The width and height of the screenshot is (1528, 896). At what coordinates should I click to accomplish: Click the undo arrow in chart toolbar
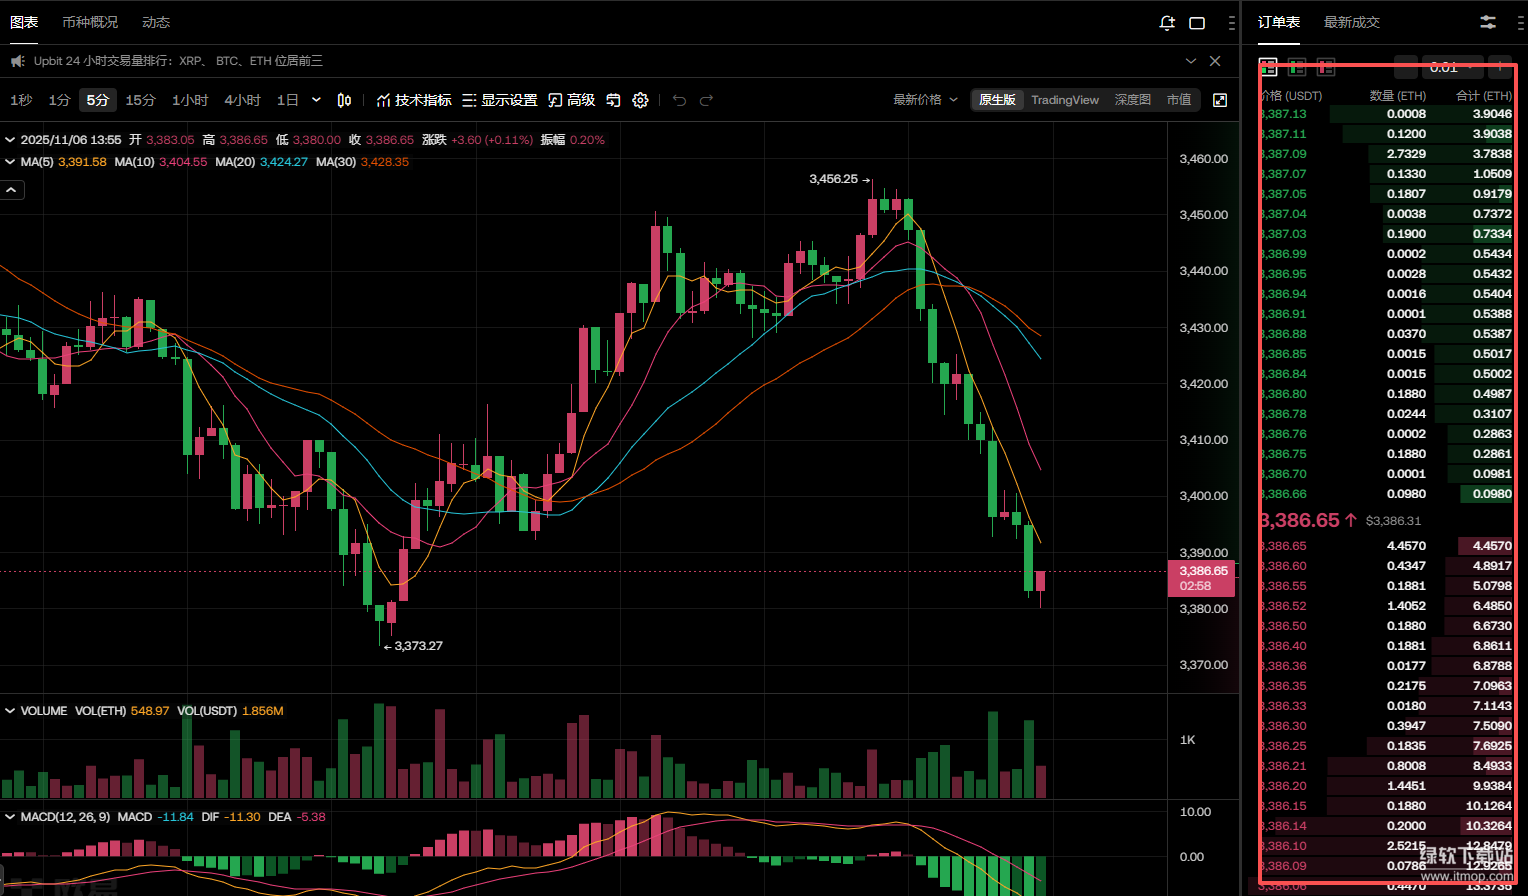680,100
